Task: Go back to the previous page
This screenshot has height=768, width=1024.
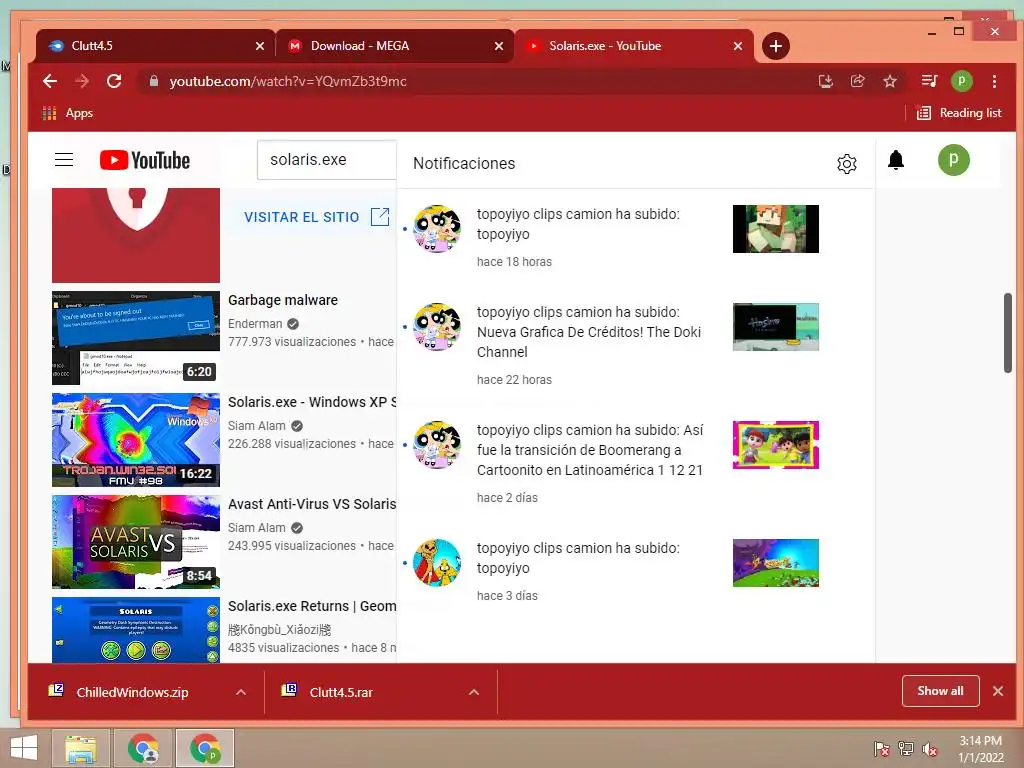Action: 50,81
